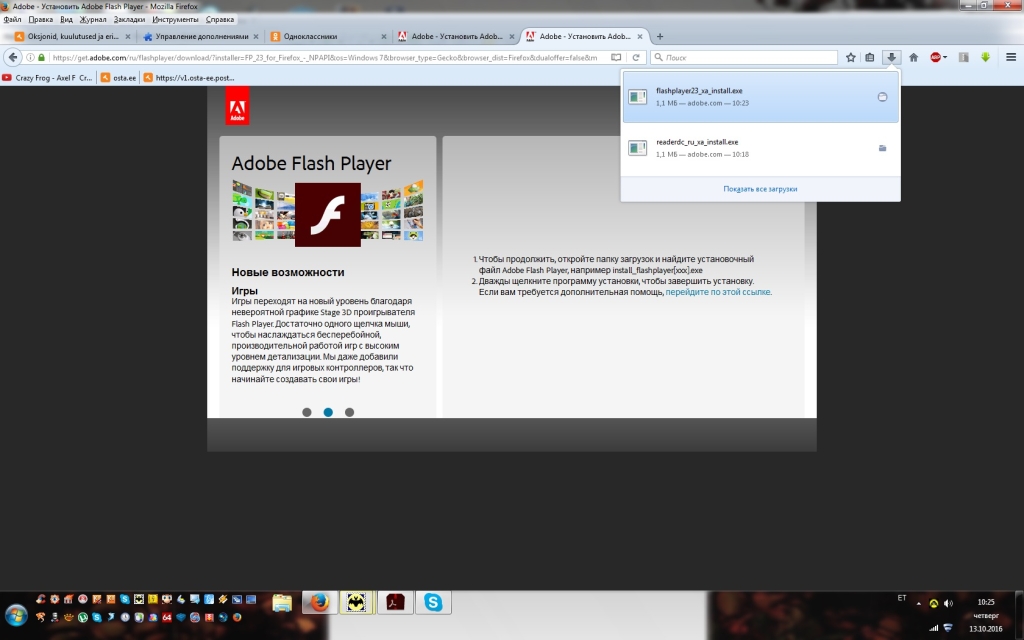Screen dimensions: 1024x640
Task: Click the red '64' quick launch icon
Action: pyautogui.click(x=167, y=617)
